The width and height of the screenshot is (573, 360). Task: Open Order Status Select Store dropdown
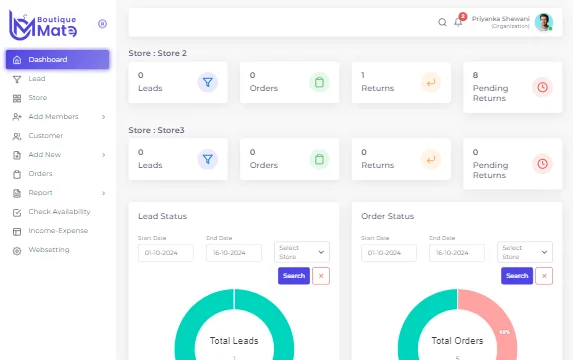525,252
